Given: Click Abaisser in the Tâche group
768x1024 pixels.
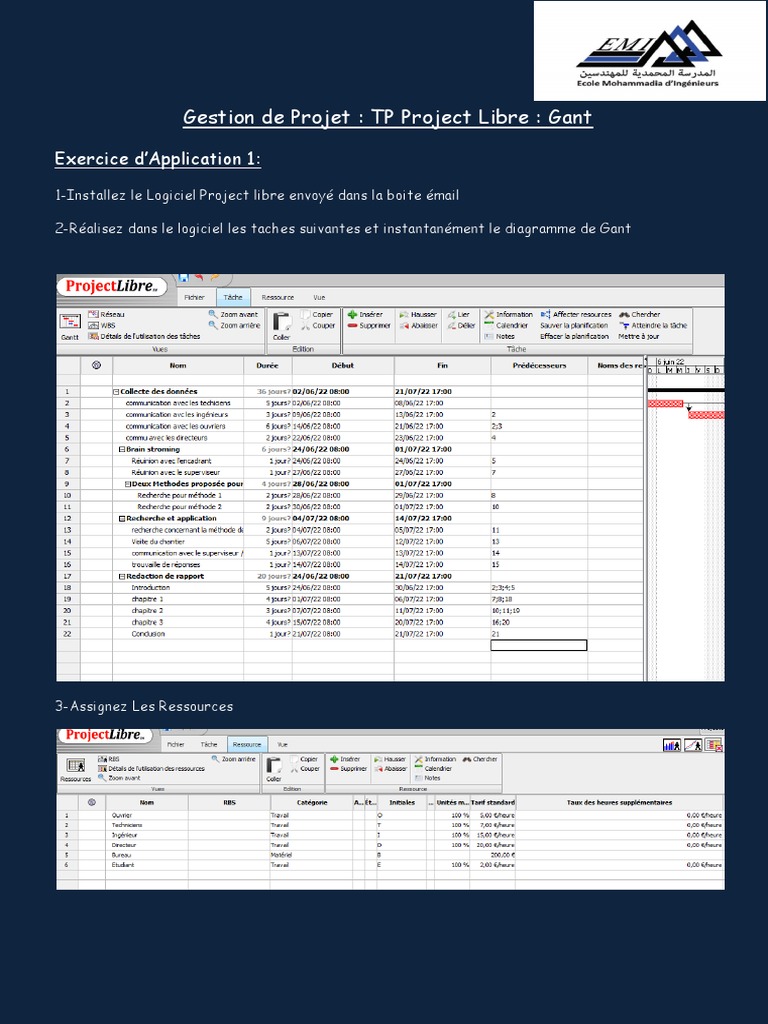Looking at the screenshot, I should 419,325.
